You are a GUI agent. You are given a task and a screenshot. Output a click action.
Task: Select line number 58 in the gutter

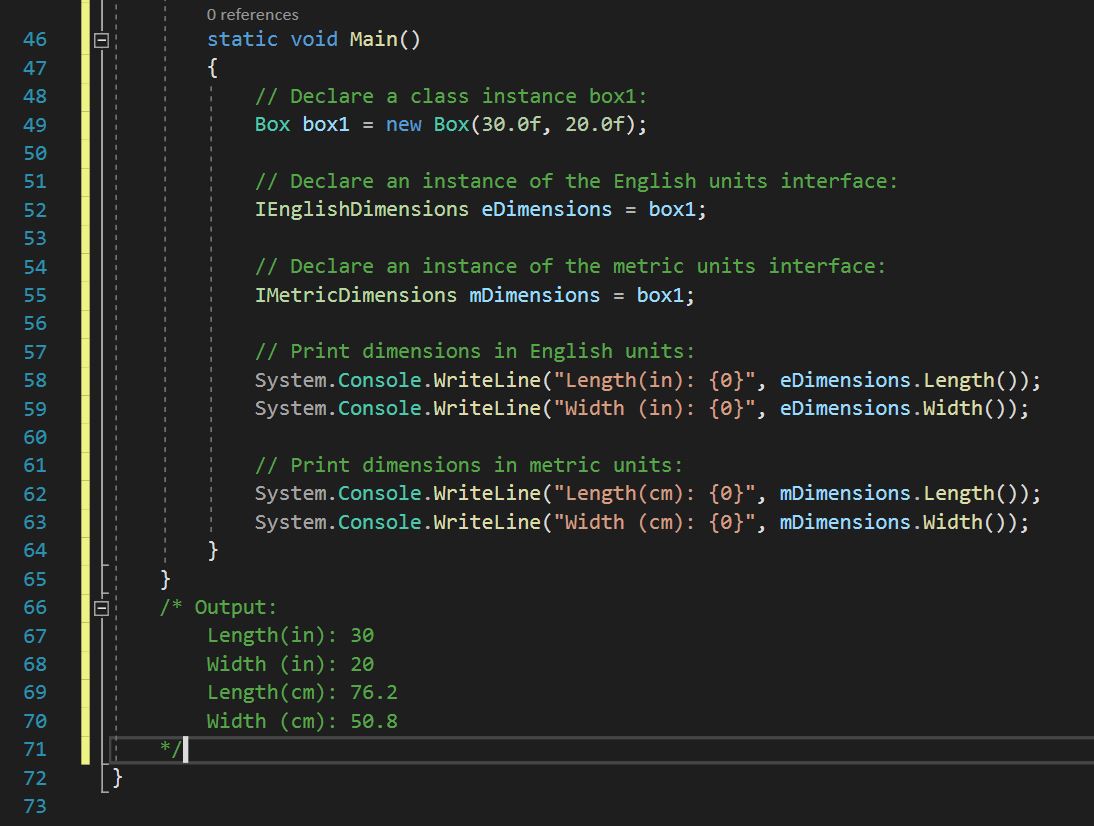(x=35, y=380)
